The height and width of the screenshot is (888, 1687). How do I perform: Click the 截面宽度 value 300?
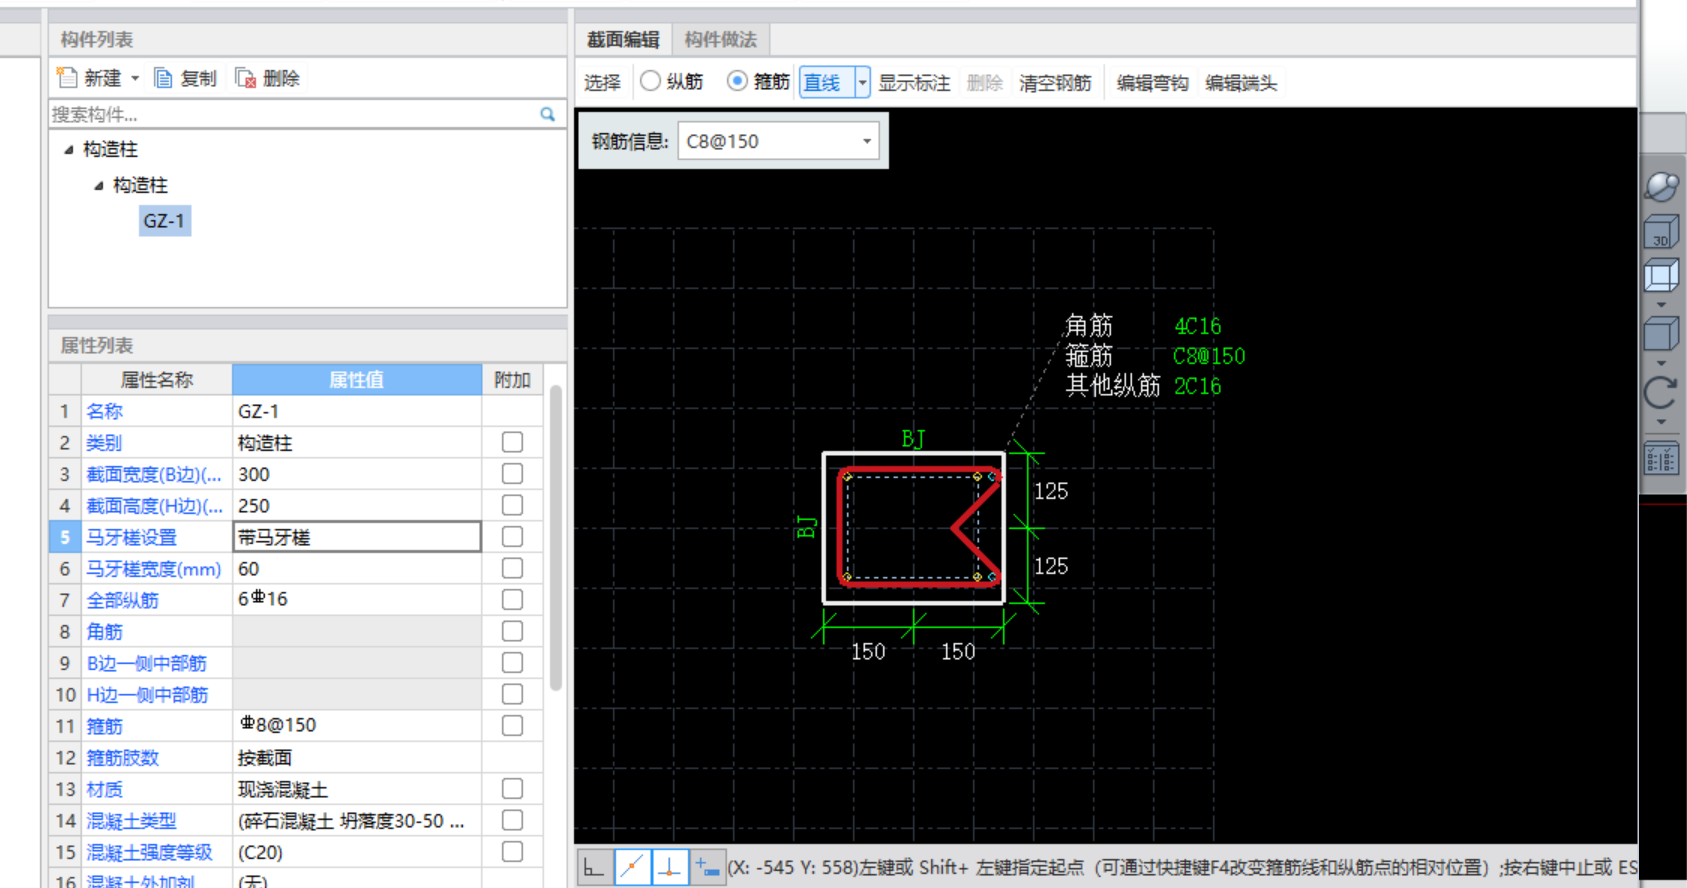357,474
